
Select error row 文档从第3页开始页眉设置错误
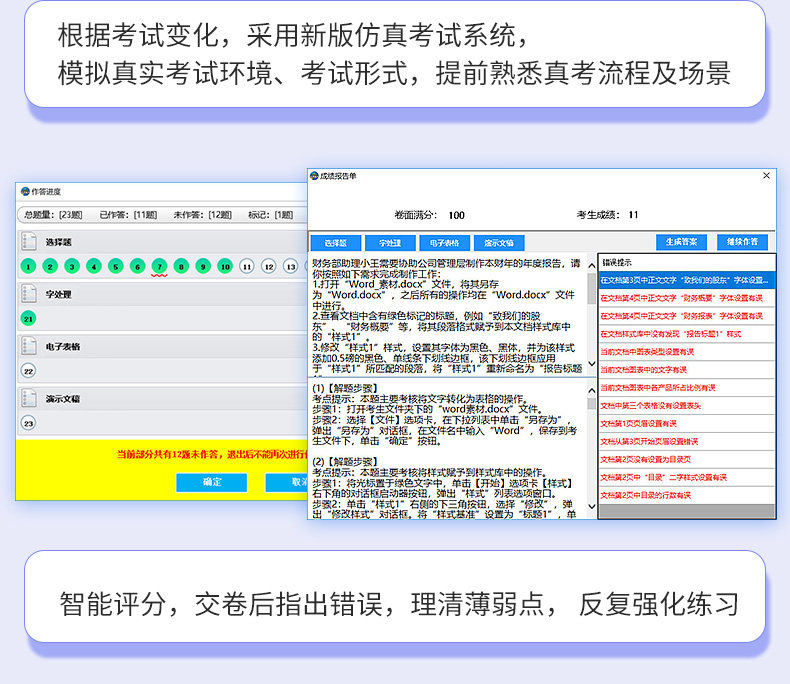pyautogui.click(x=686, y=441)
